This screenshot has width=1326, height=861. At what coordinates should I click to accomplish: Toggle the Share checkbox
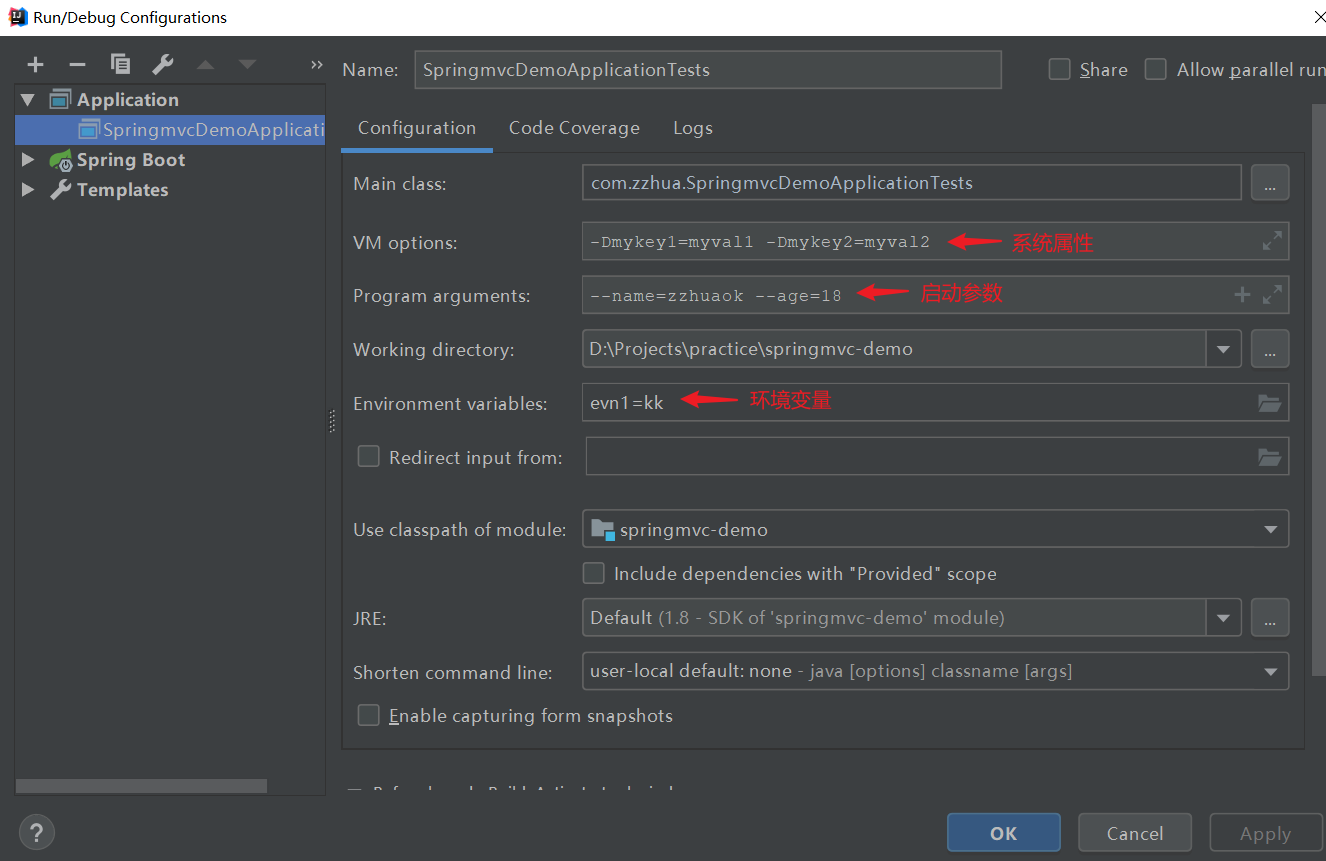pos(1059,69)
